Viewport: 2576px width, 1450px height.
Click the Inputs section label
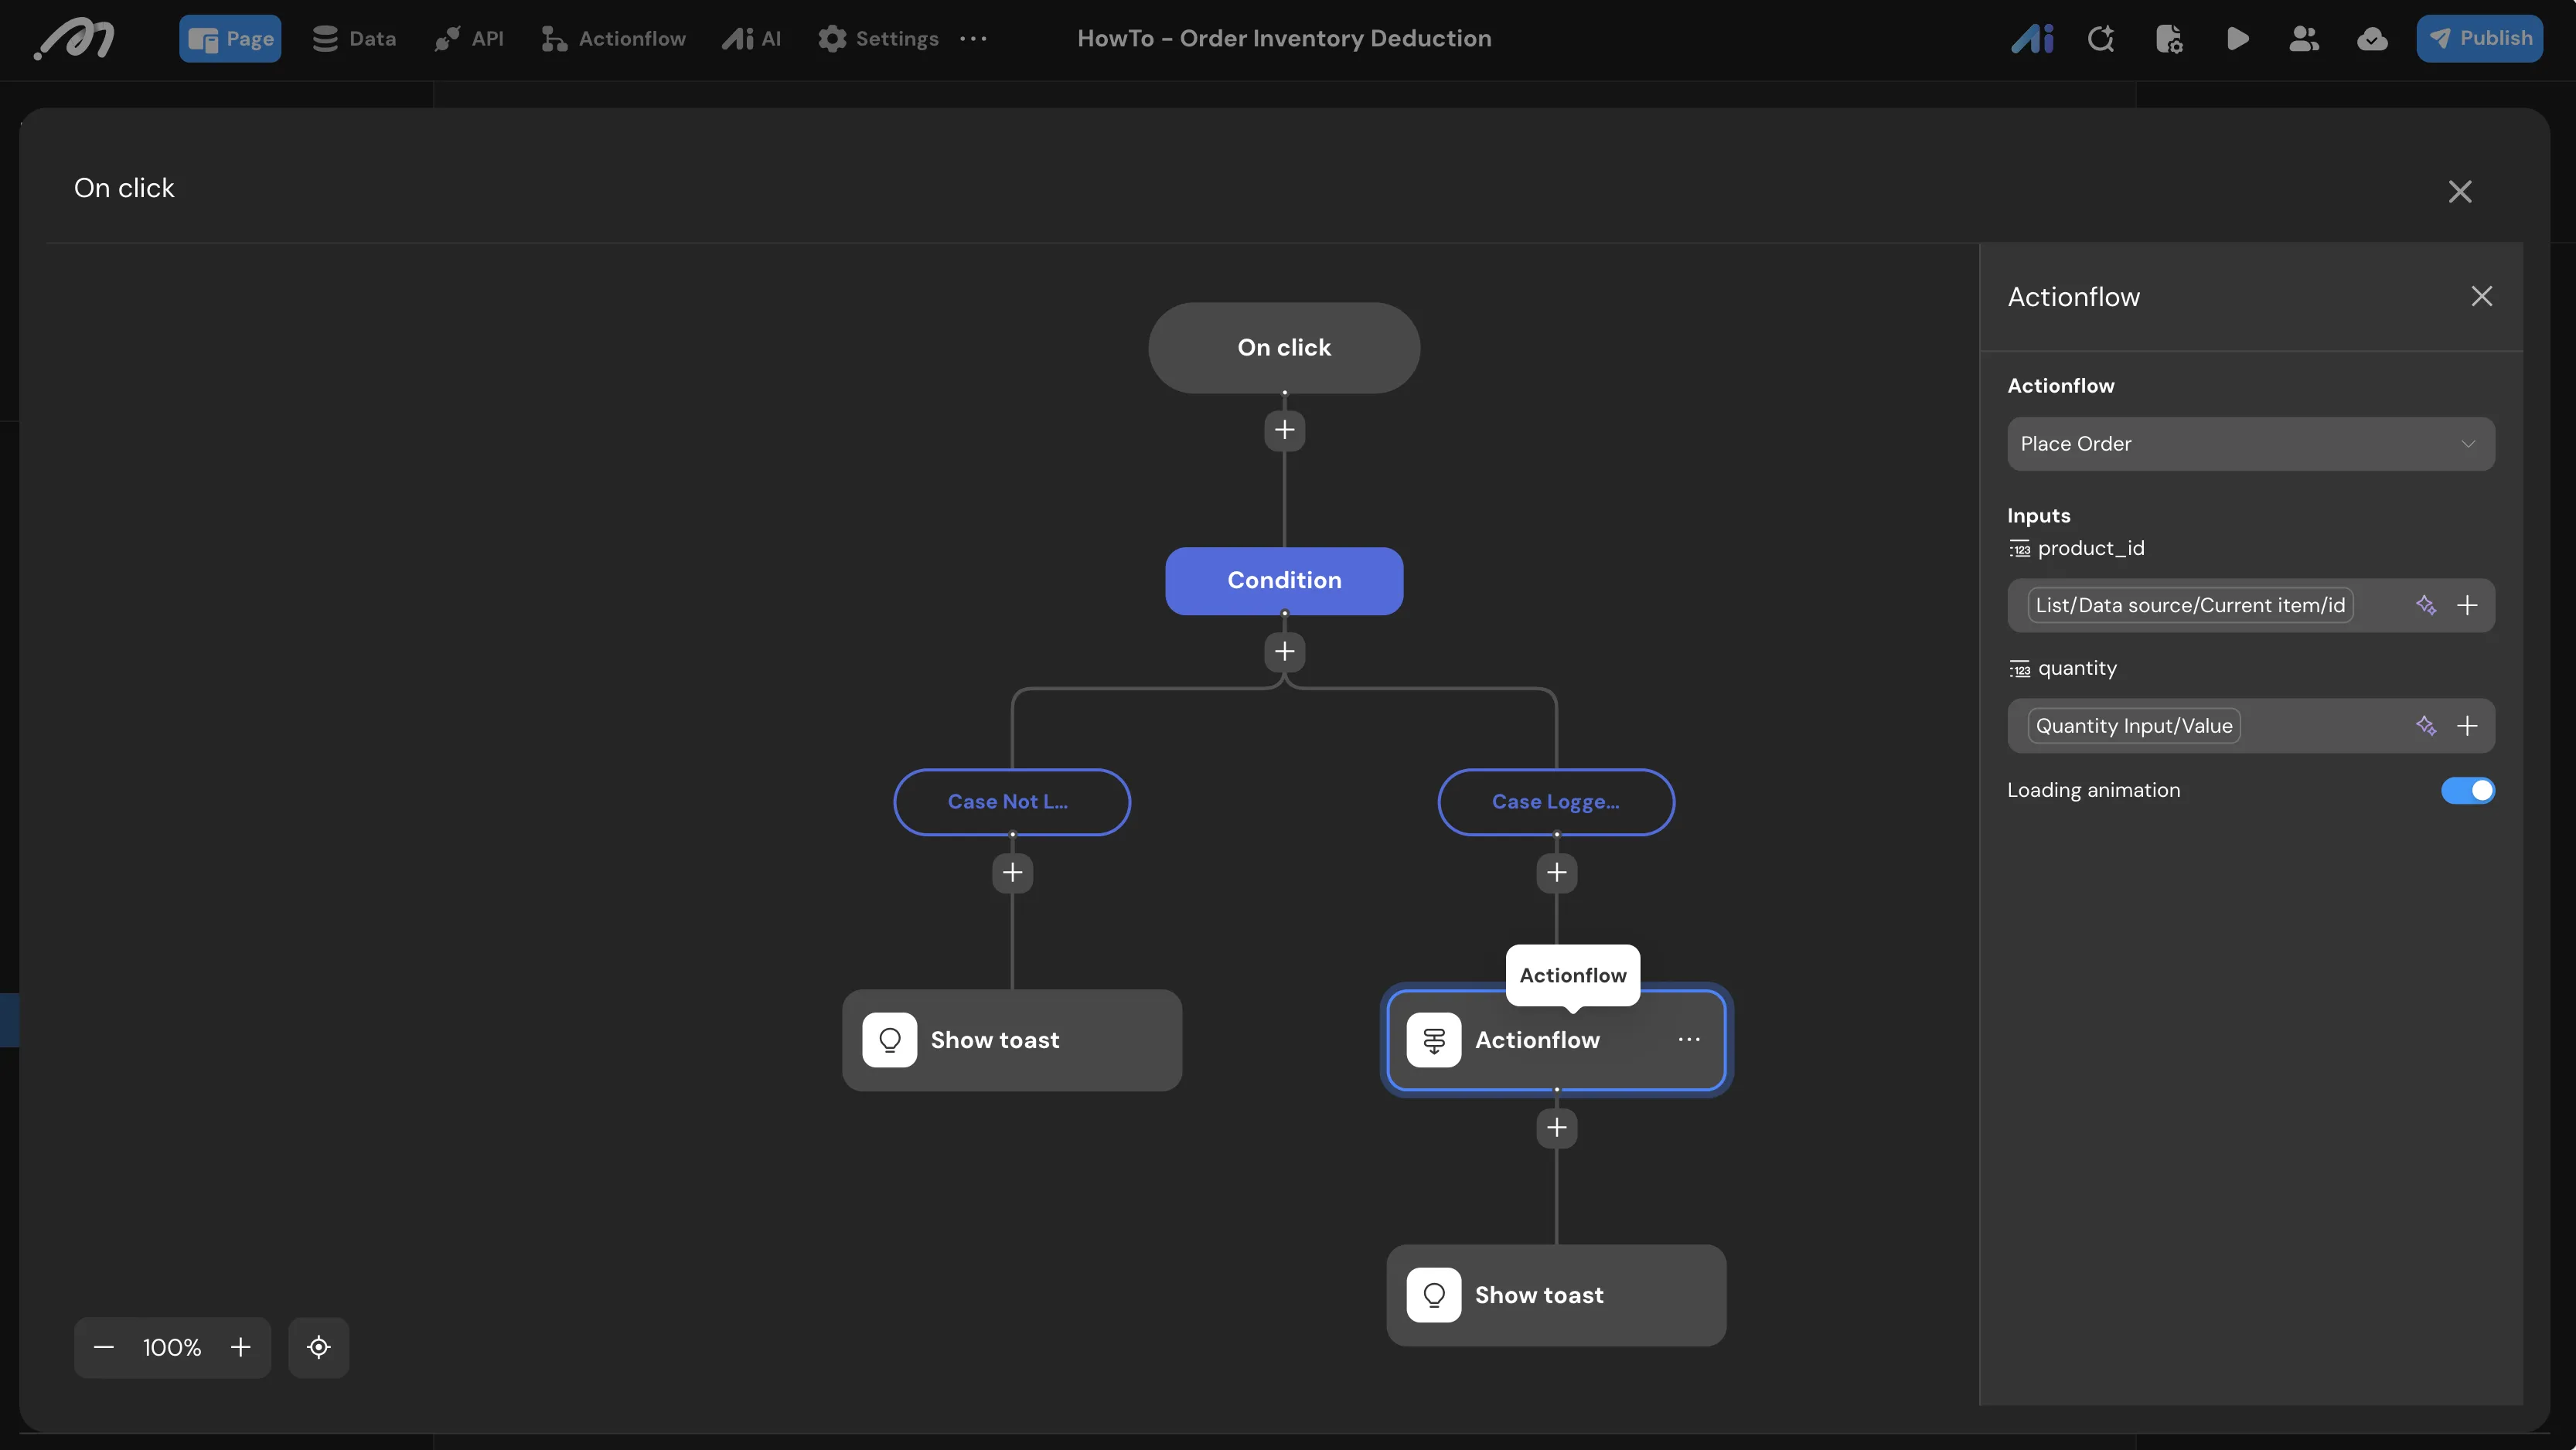pyautogui.click(x=2039, y=516)
